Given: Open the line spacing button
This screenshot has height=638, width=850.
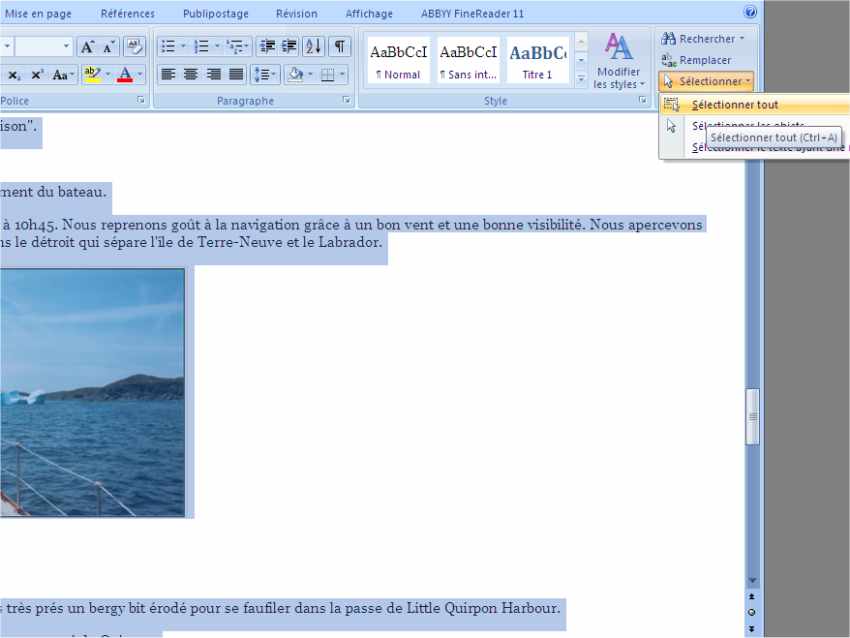Looking at the screenshot, I should pyautogui.click(x=265, y=75).
